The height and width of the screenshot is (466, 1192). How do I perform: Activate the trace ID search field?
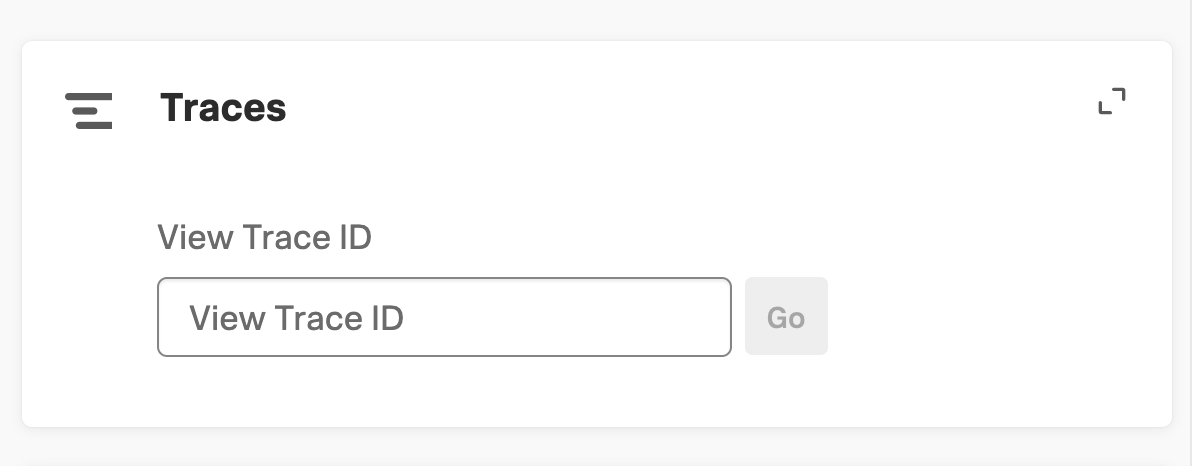pos(444,317)
